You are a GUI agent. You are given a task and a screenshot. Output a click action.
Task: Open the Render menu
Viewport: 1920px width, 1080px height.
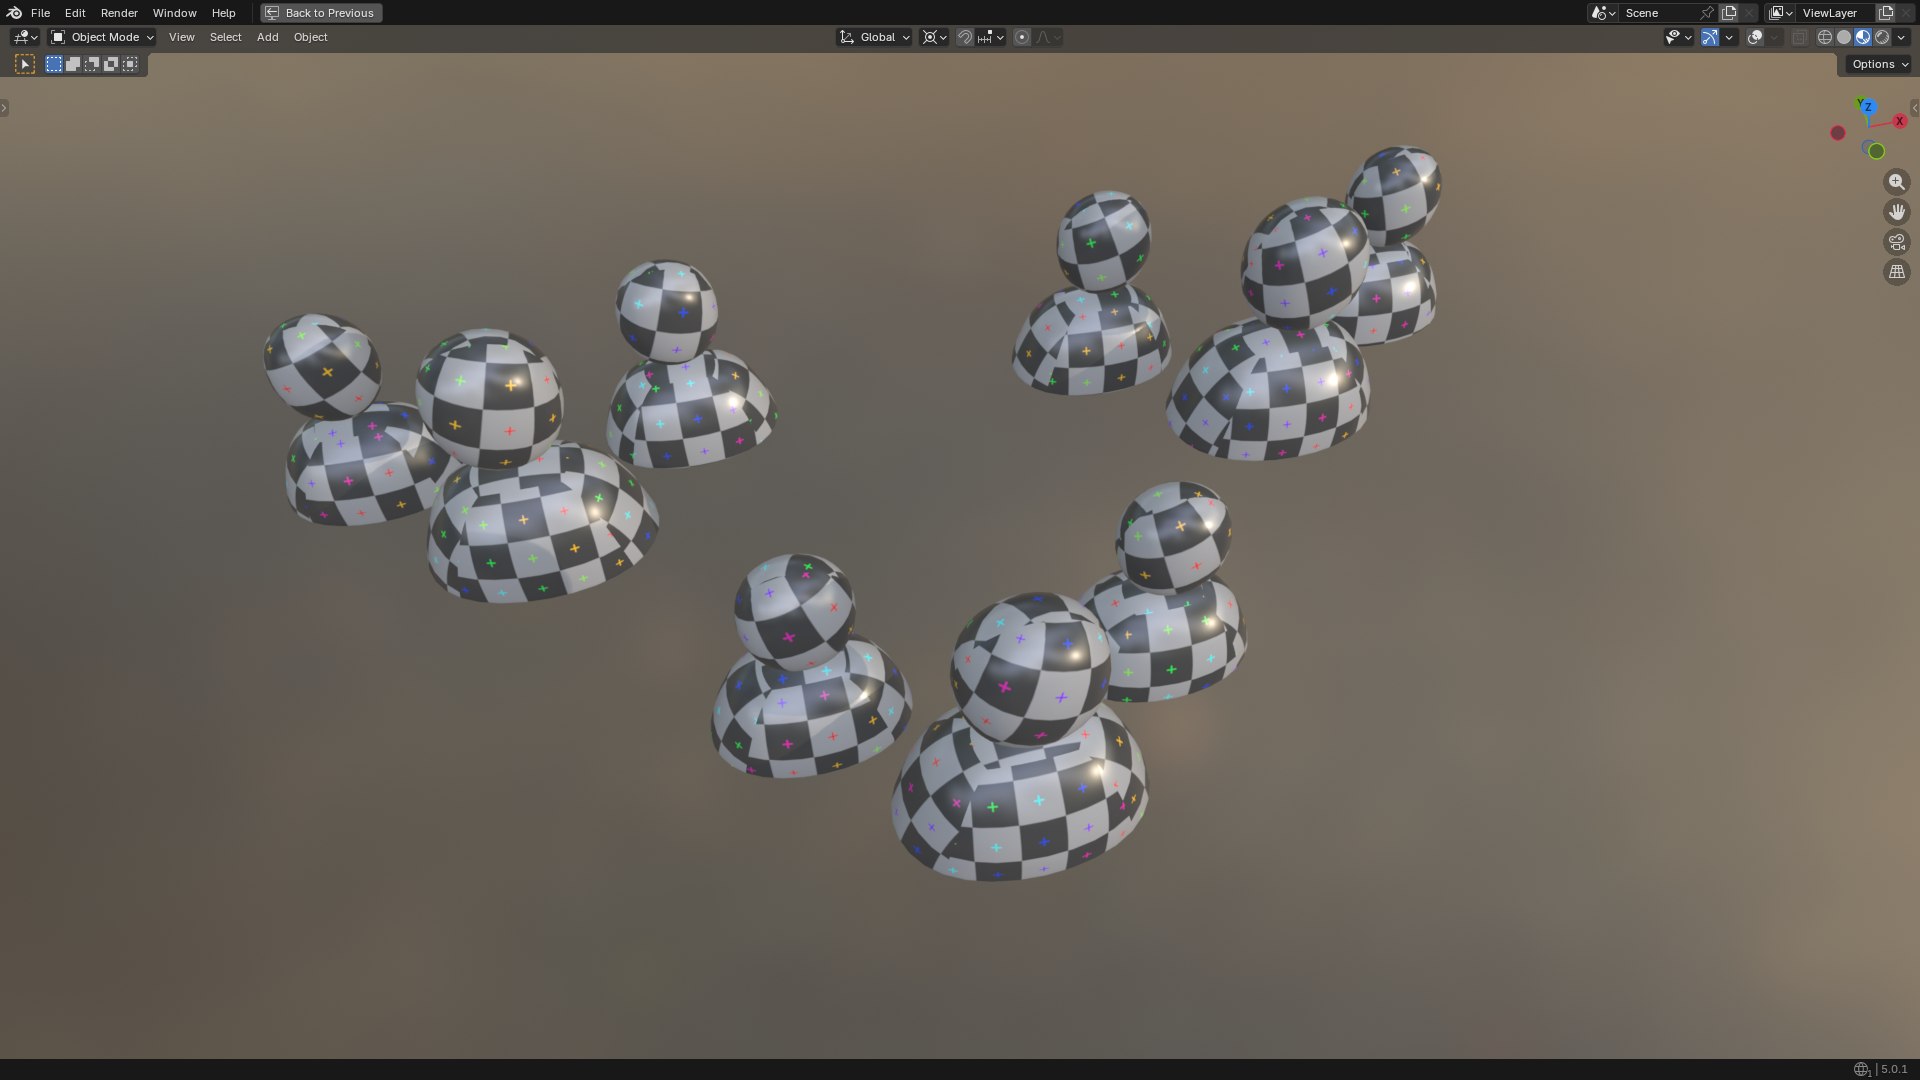(119, 13)
